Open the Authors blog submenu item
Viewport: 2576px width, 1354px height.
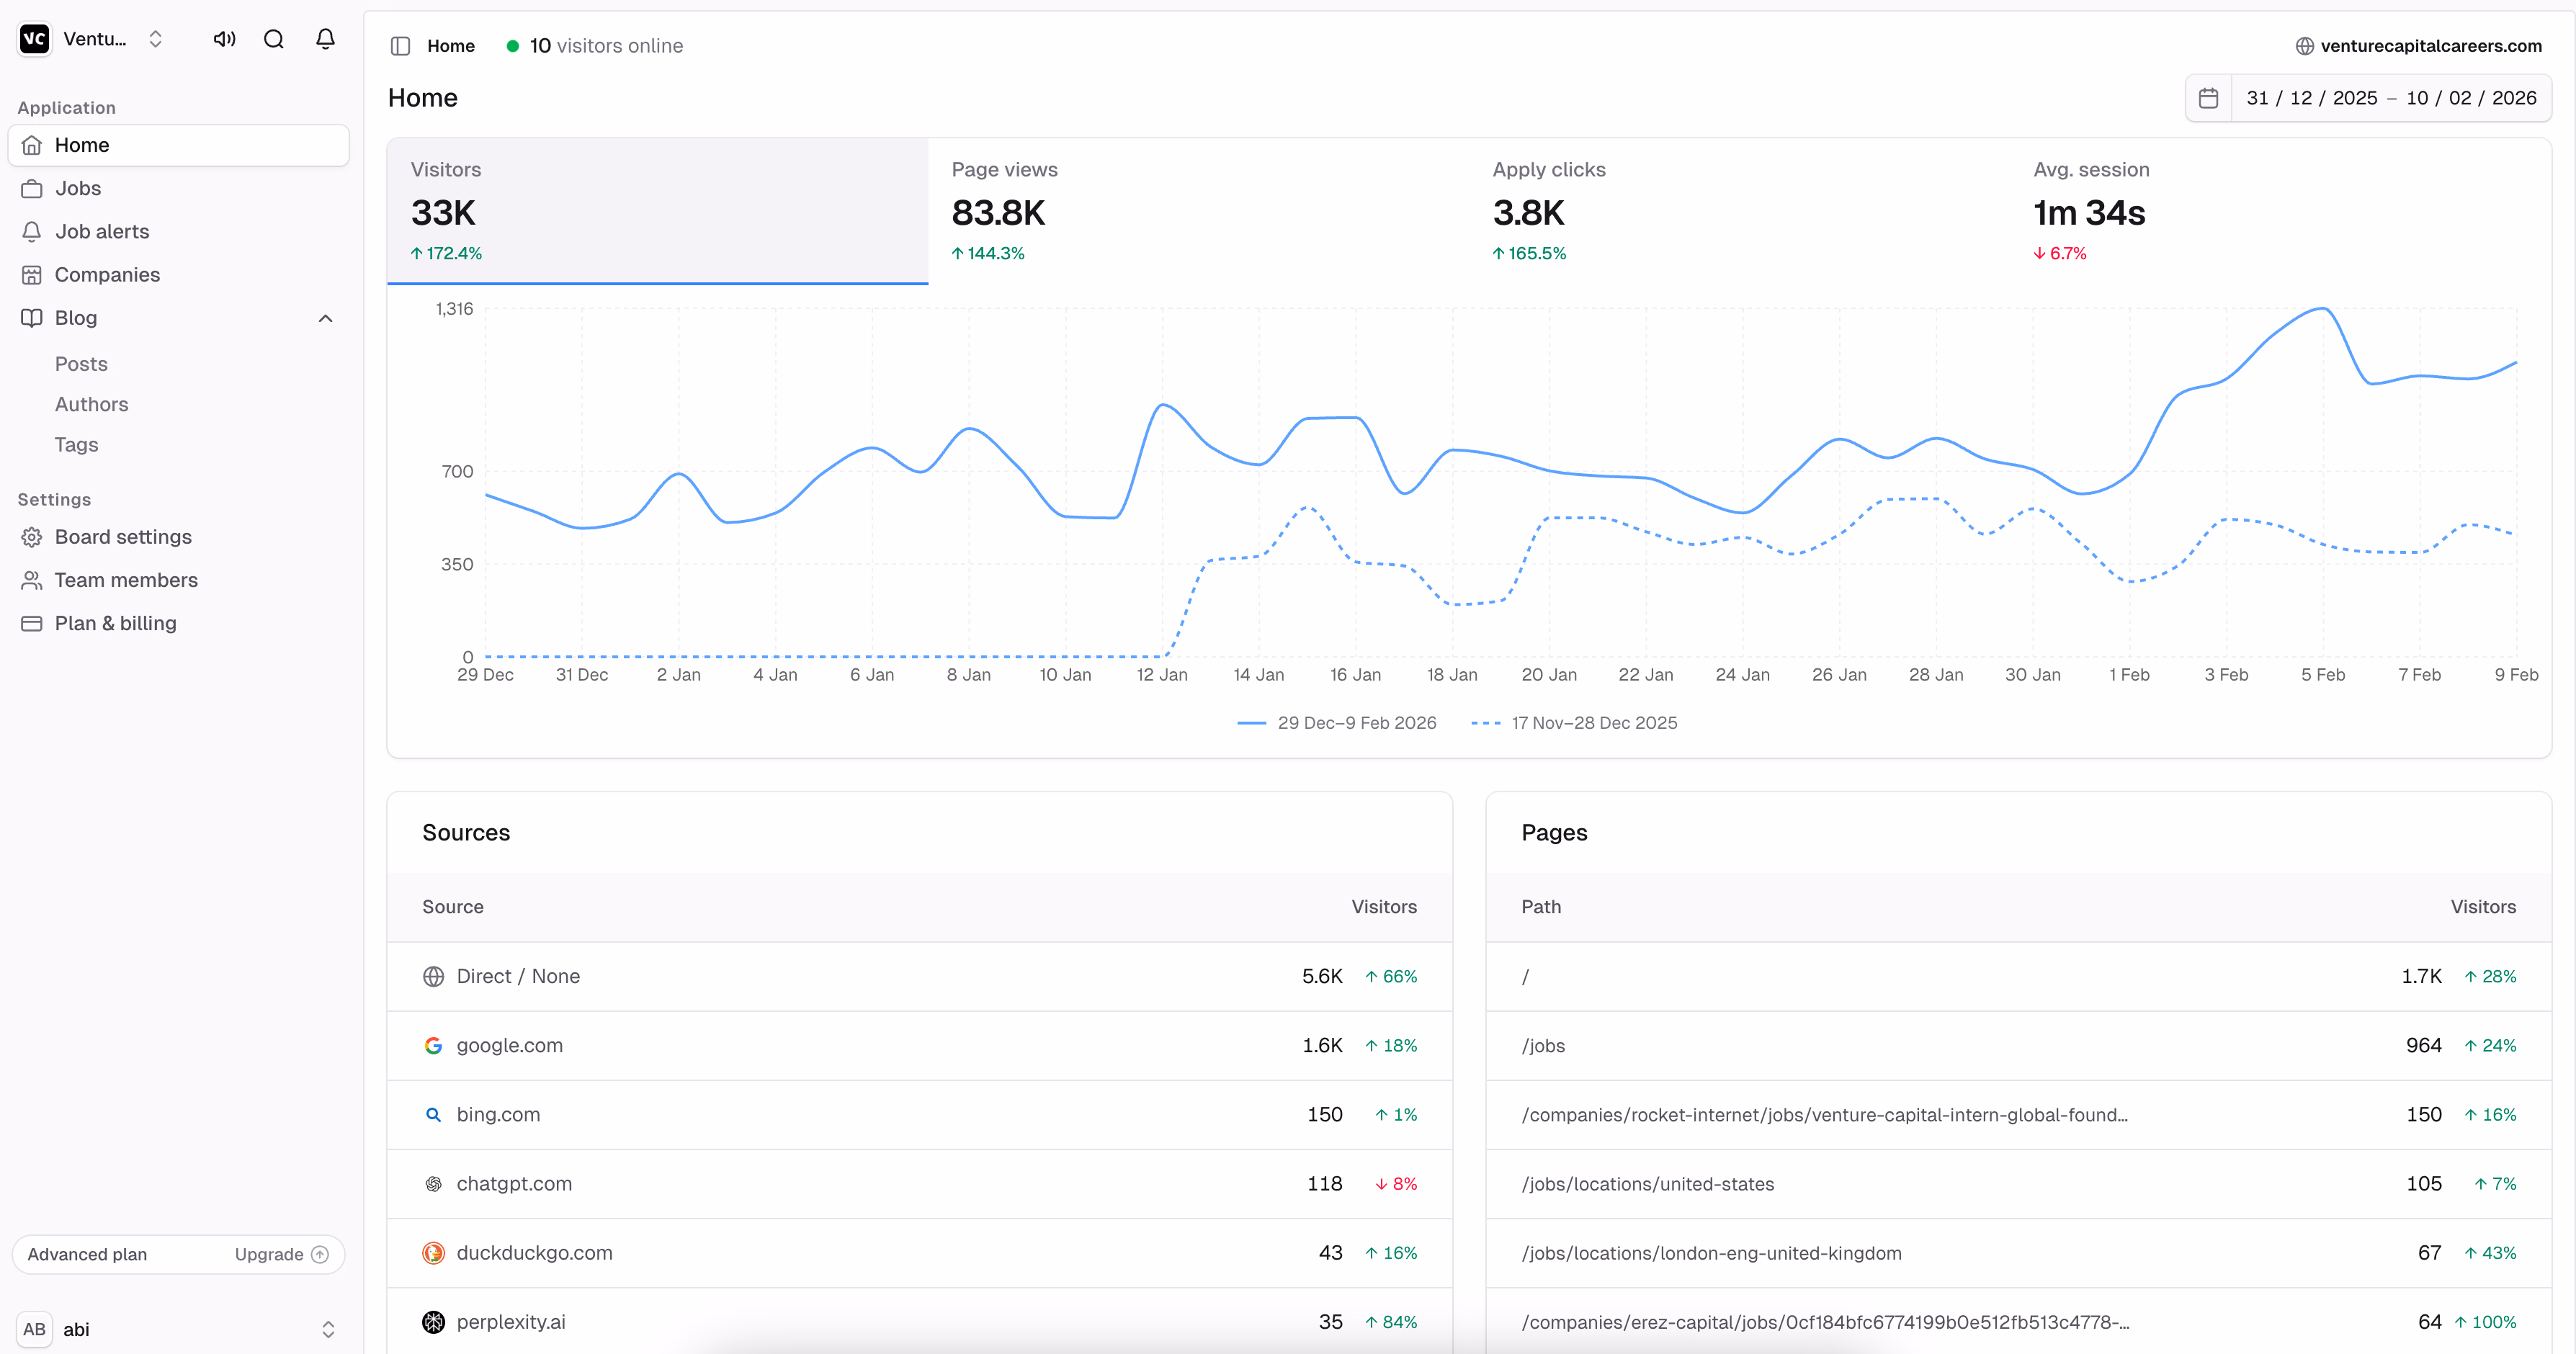pyautogui.click(x=91, y=404)
